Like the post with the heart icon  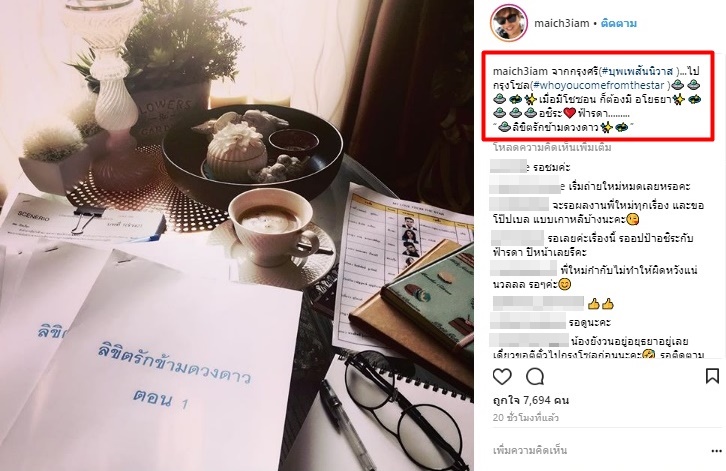[x=502, y=377]
